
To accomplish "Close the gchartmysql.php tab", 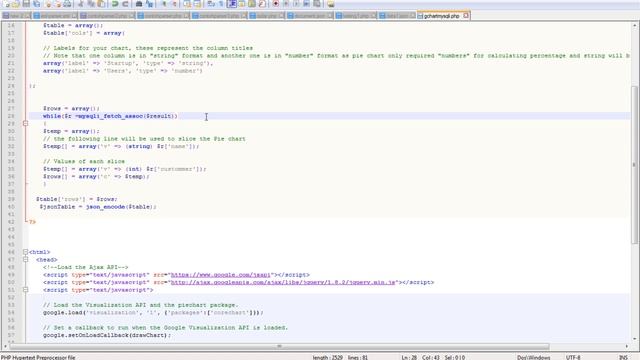I will coord(466,16).
